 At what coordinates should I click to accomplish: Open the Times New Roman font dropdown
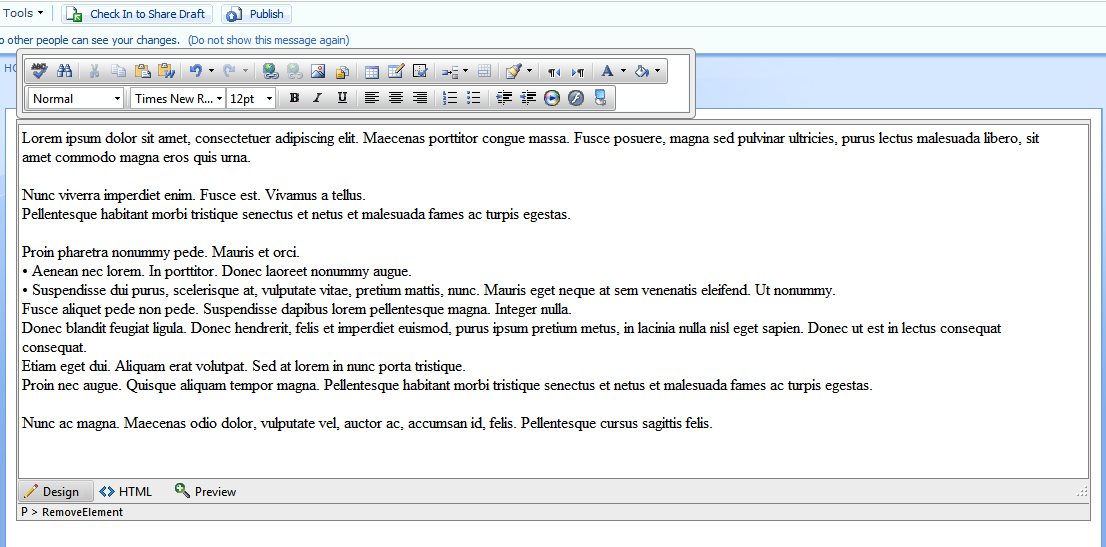point(178,99)
